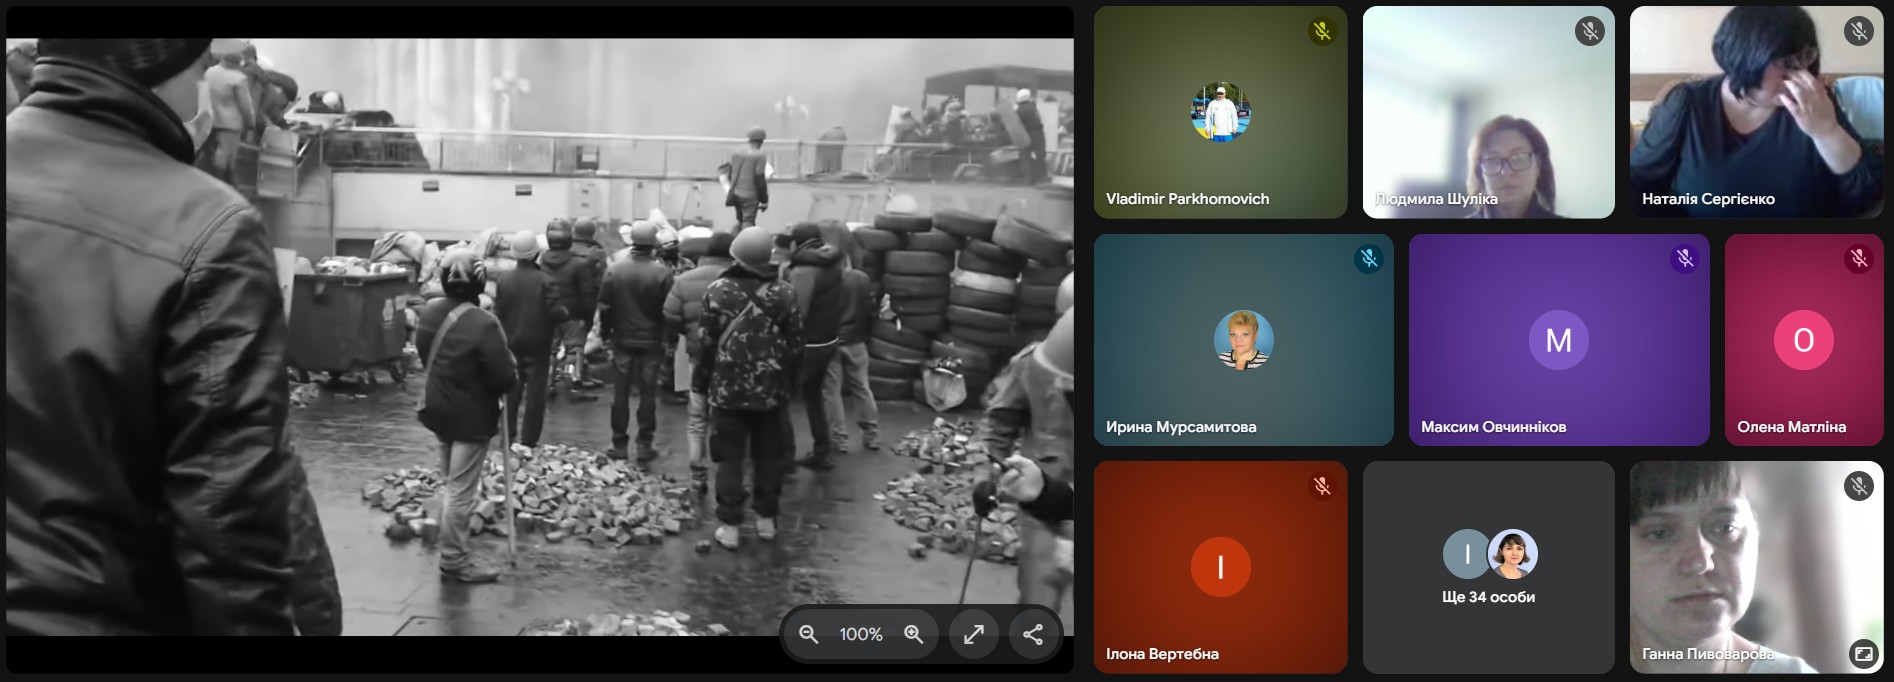Click the zoom out magnifier icon
This screenshot has width=1894, height=682.
click(x=808, y=634)
